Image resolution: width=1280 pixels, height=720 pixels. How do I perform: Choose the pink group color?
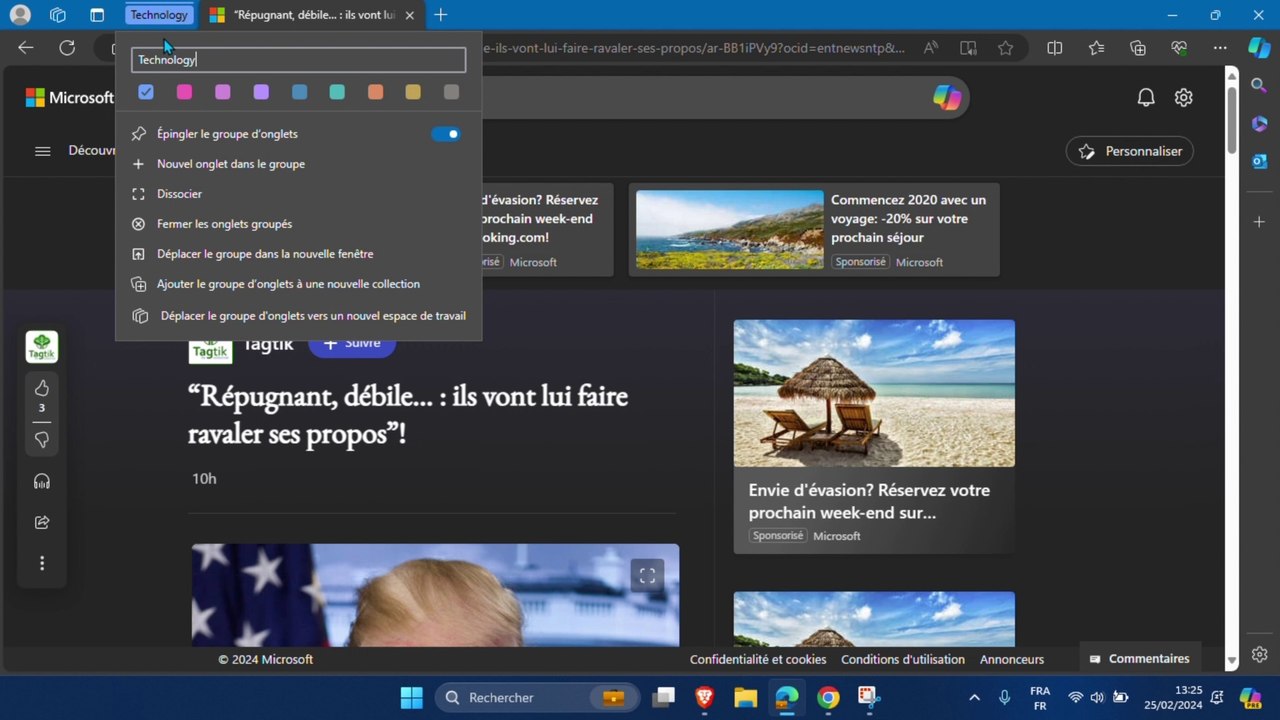click(x=184, y=92)
